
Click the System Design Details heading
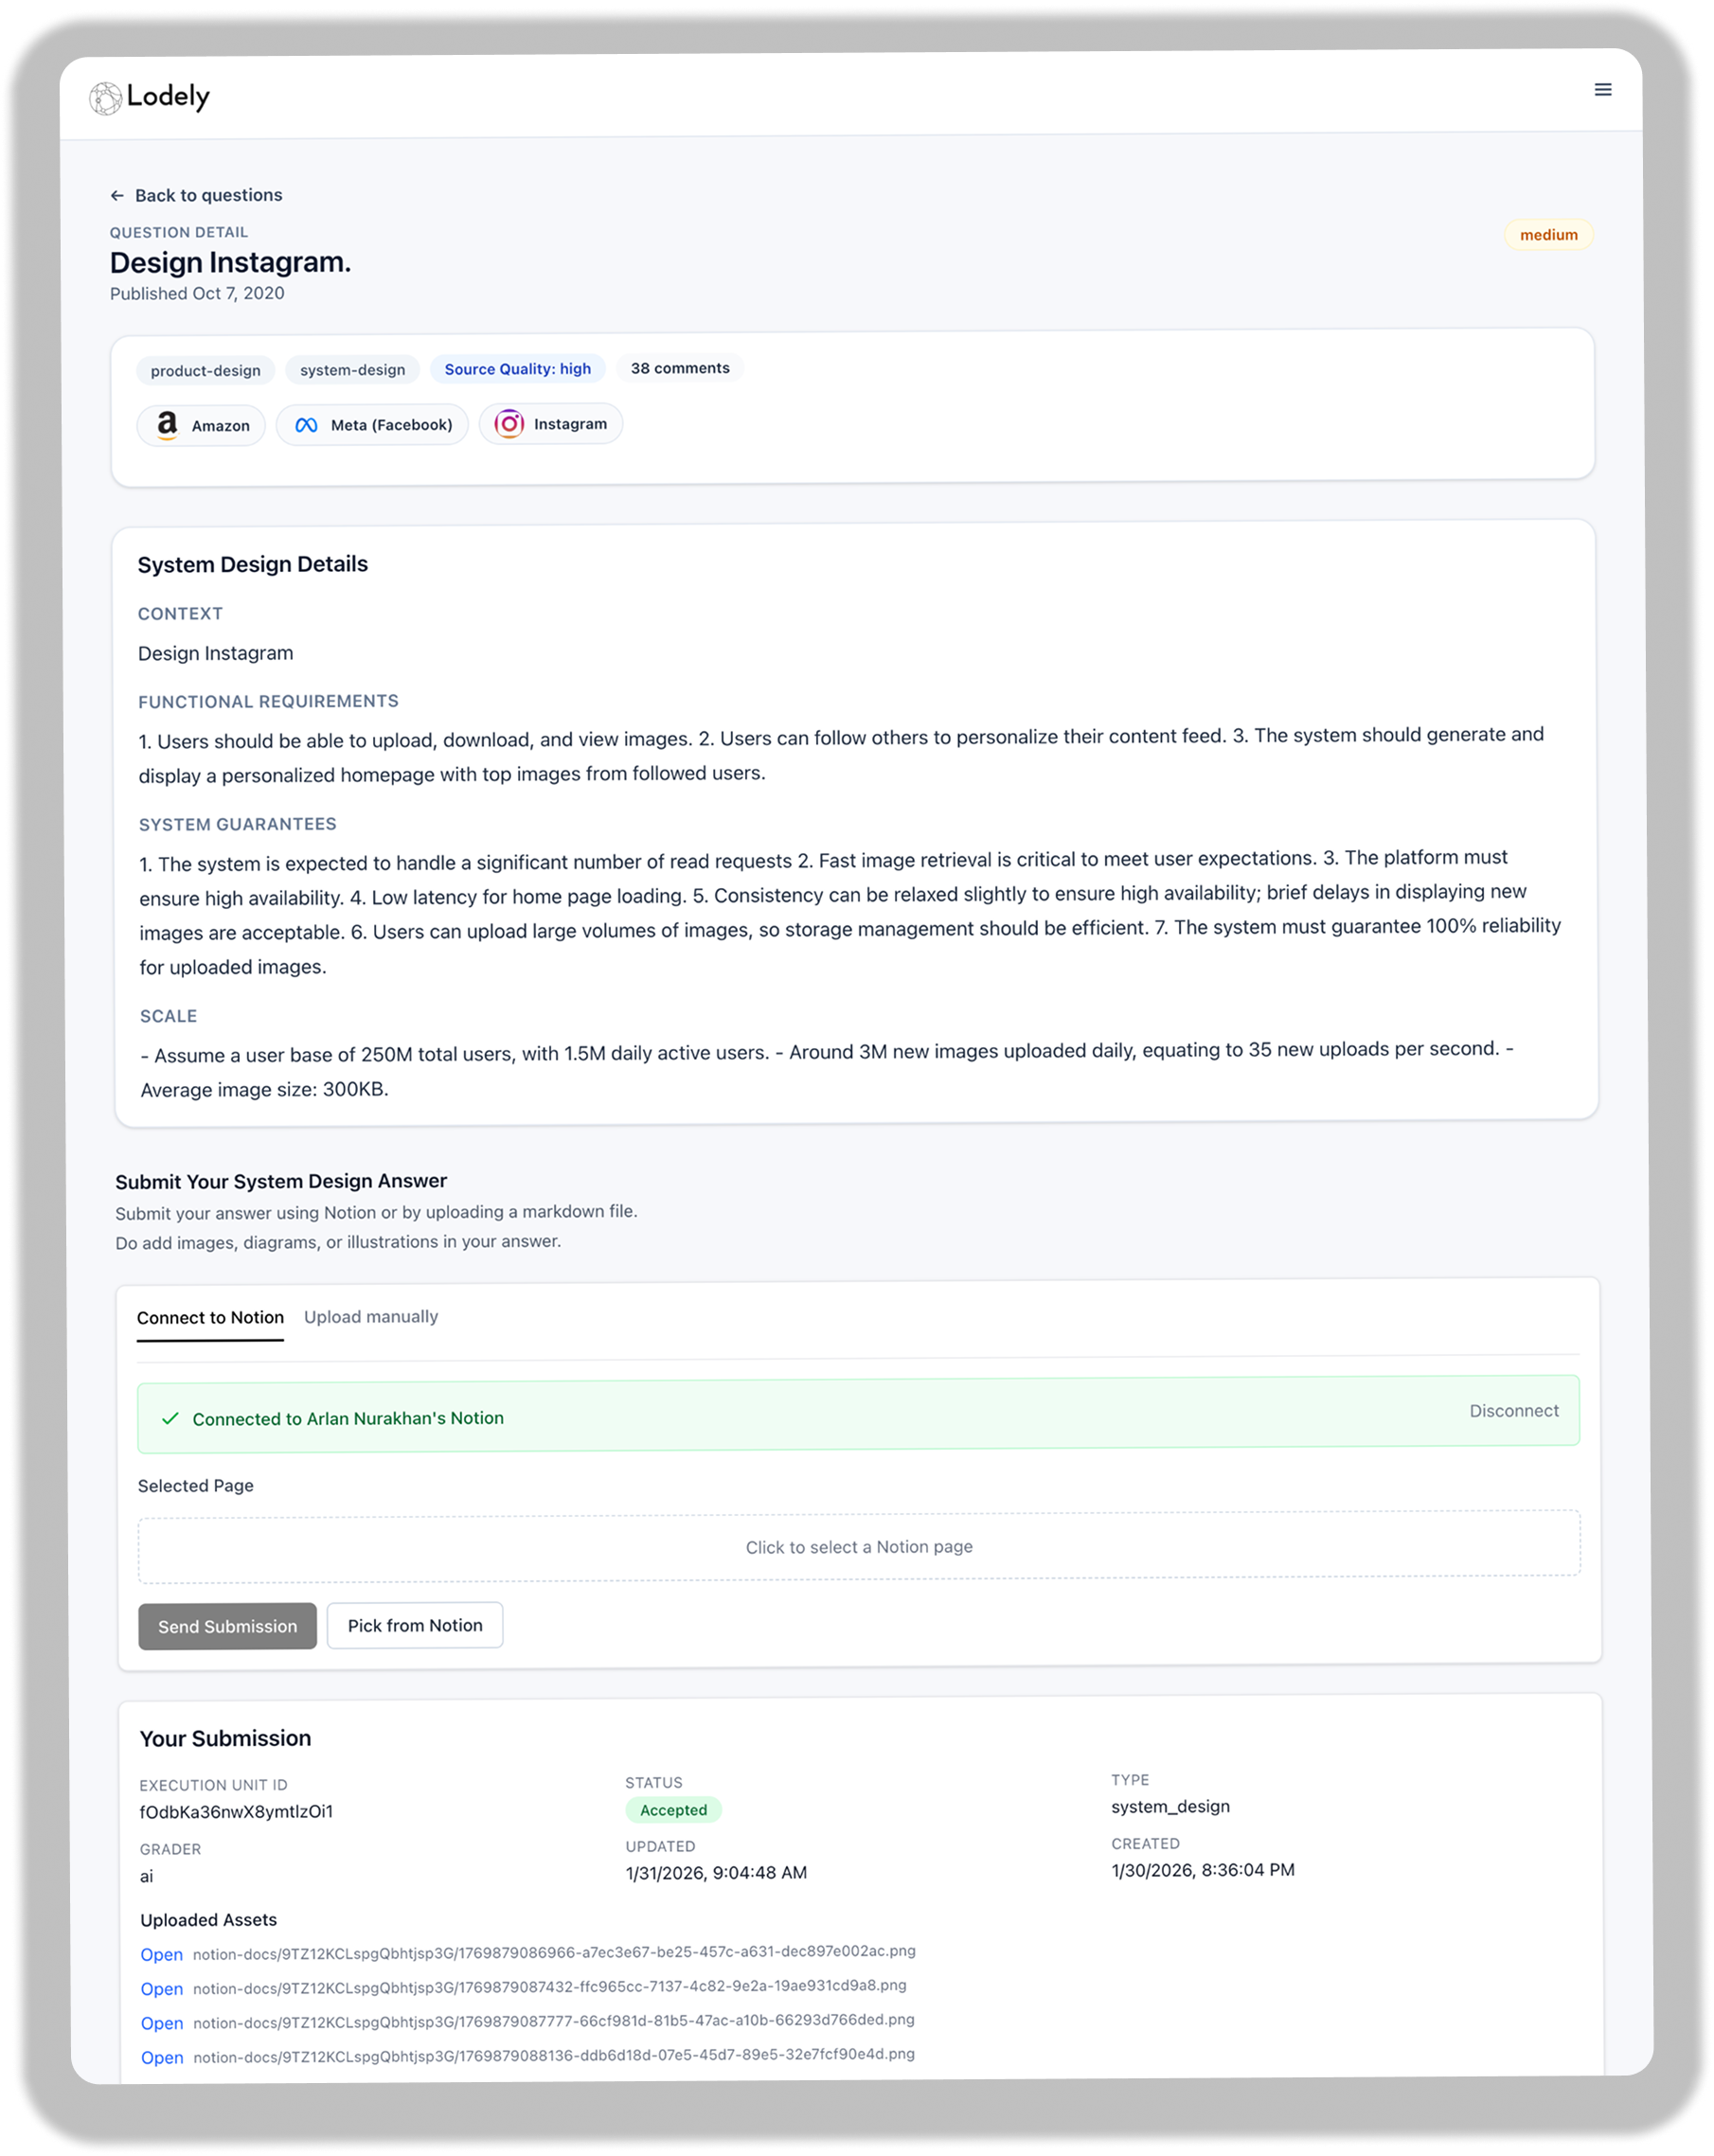(x=252, y=565)
